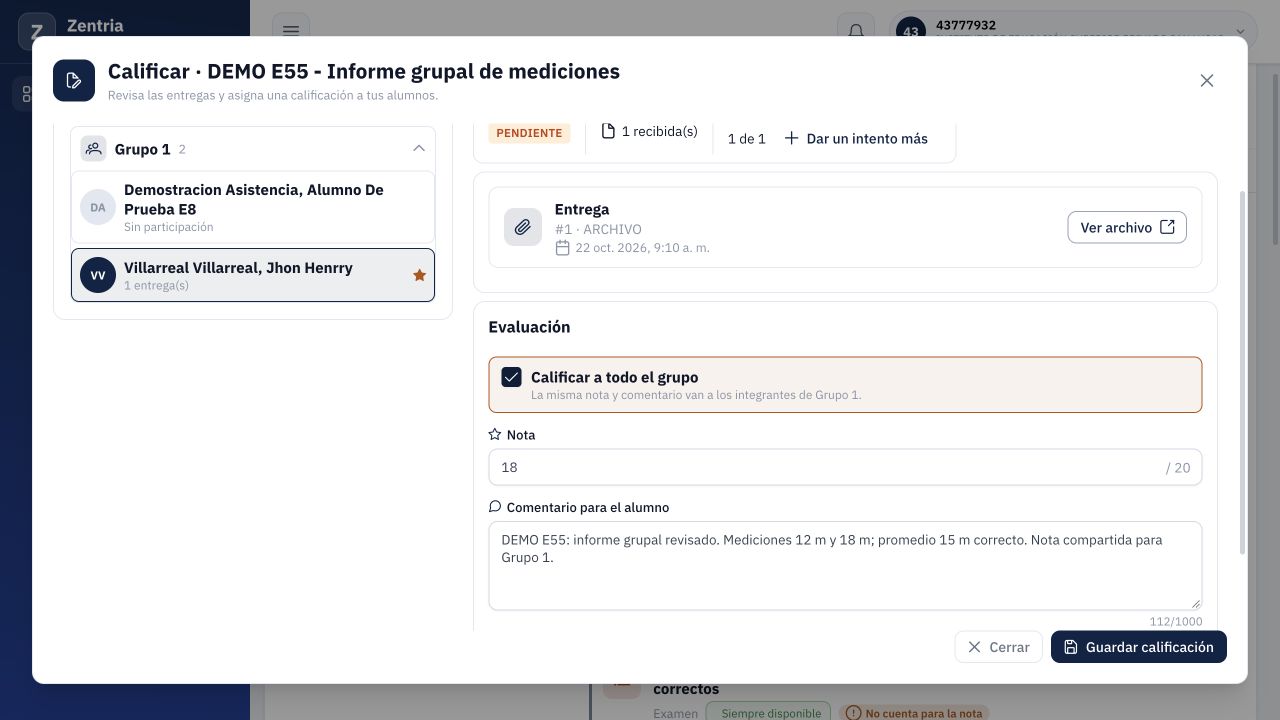Select student Demostracion Asistencia, Alumno De Prueba E8
The image size is (1280, 720).
[x=253, y=208]
